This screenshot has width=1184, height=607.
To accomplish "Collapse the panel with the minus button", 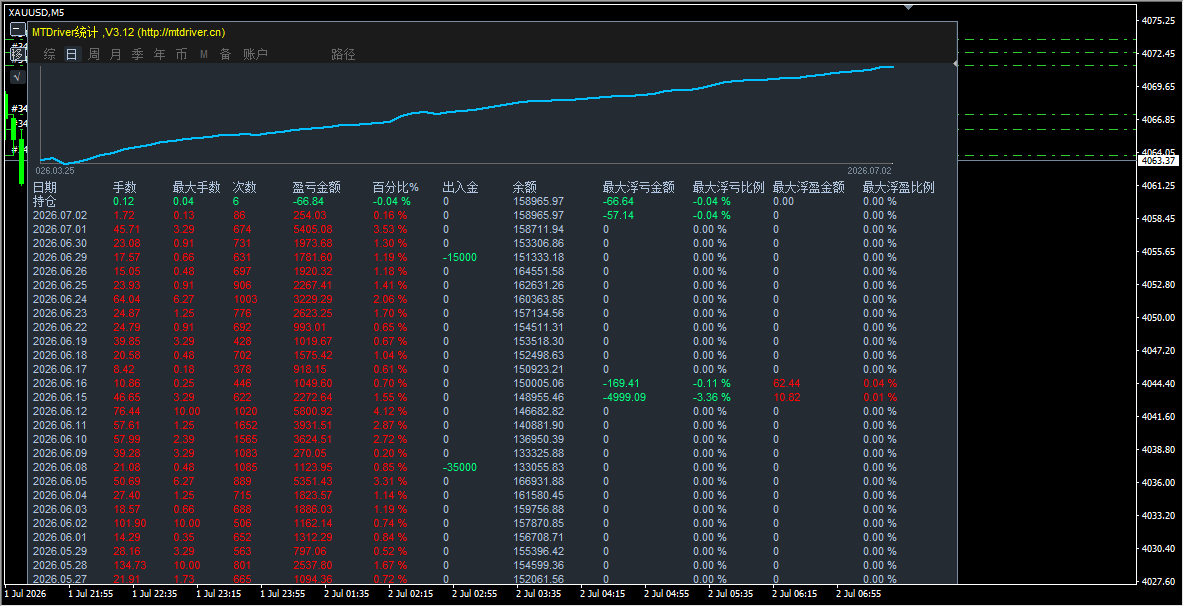I will tap(17, 29).
